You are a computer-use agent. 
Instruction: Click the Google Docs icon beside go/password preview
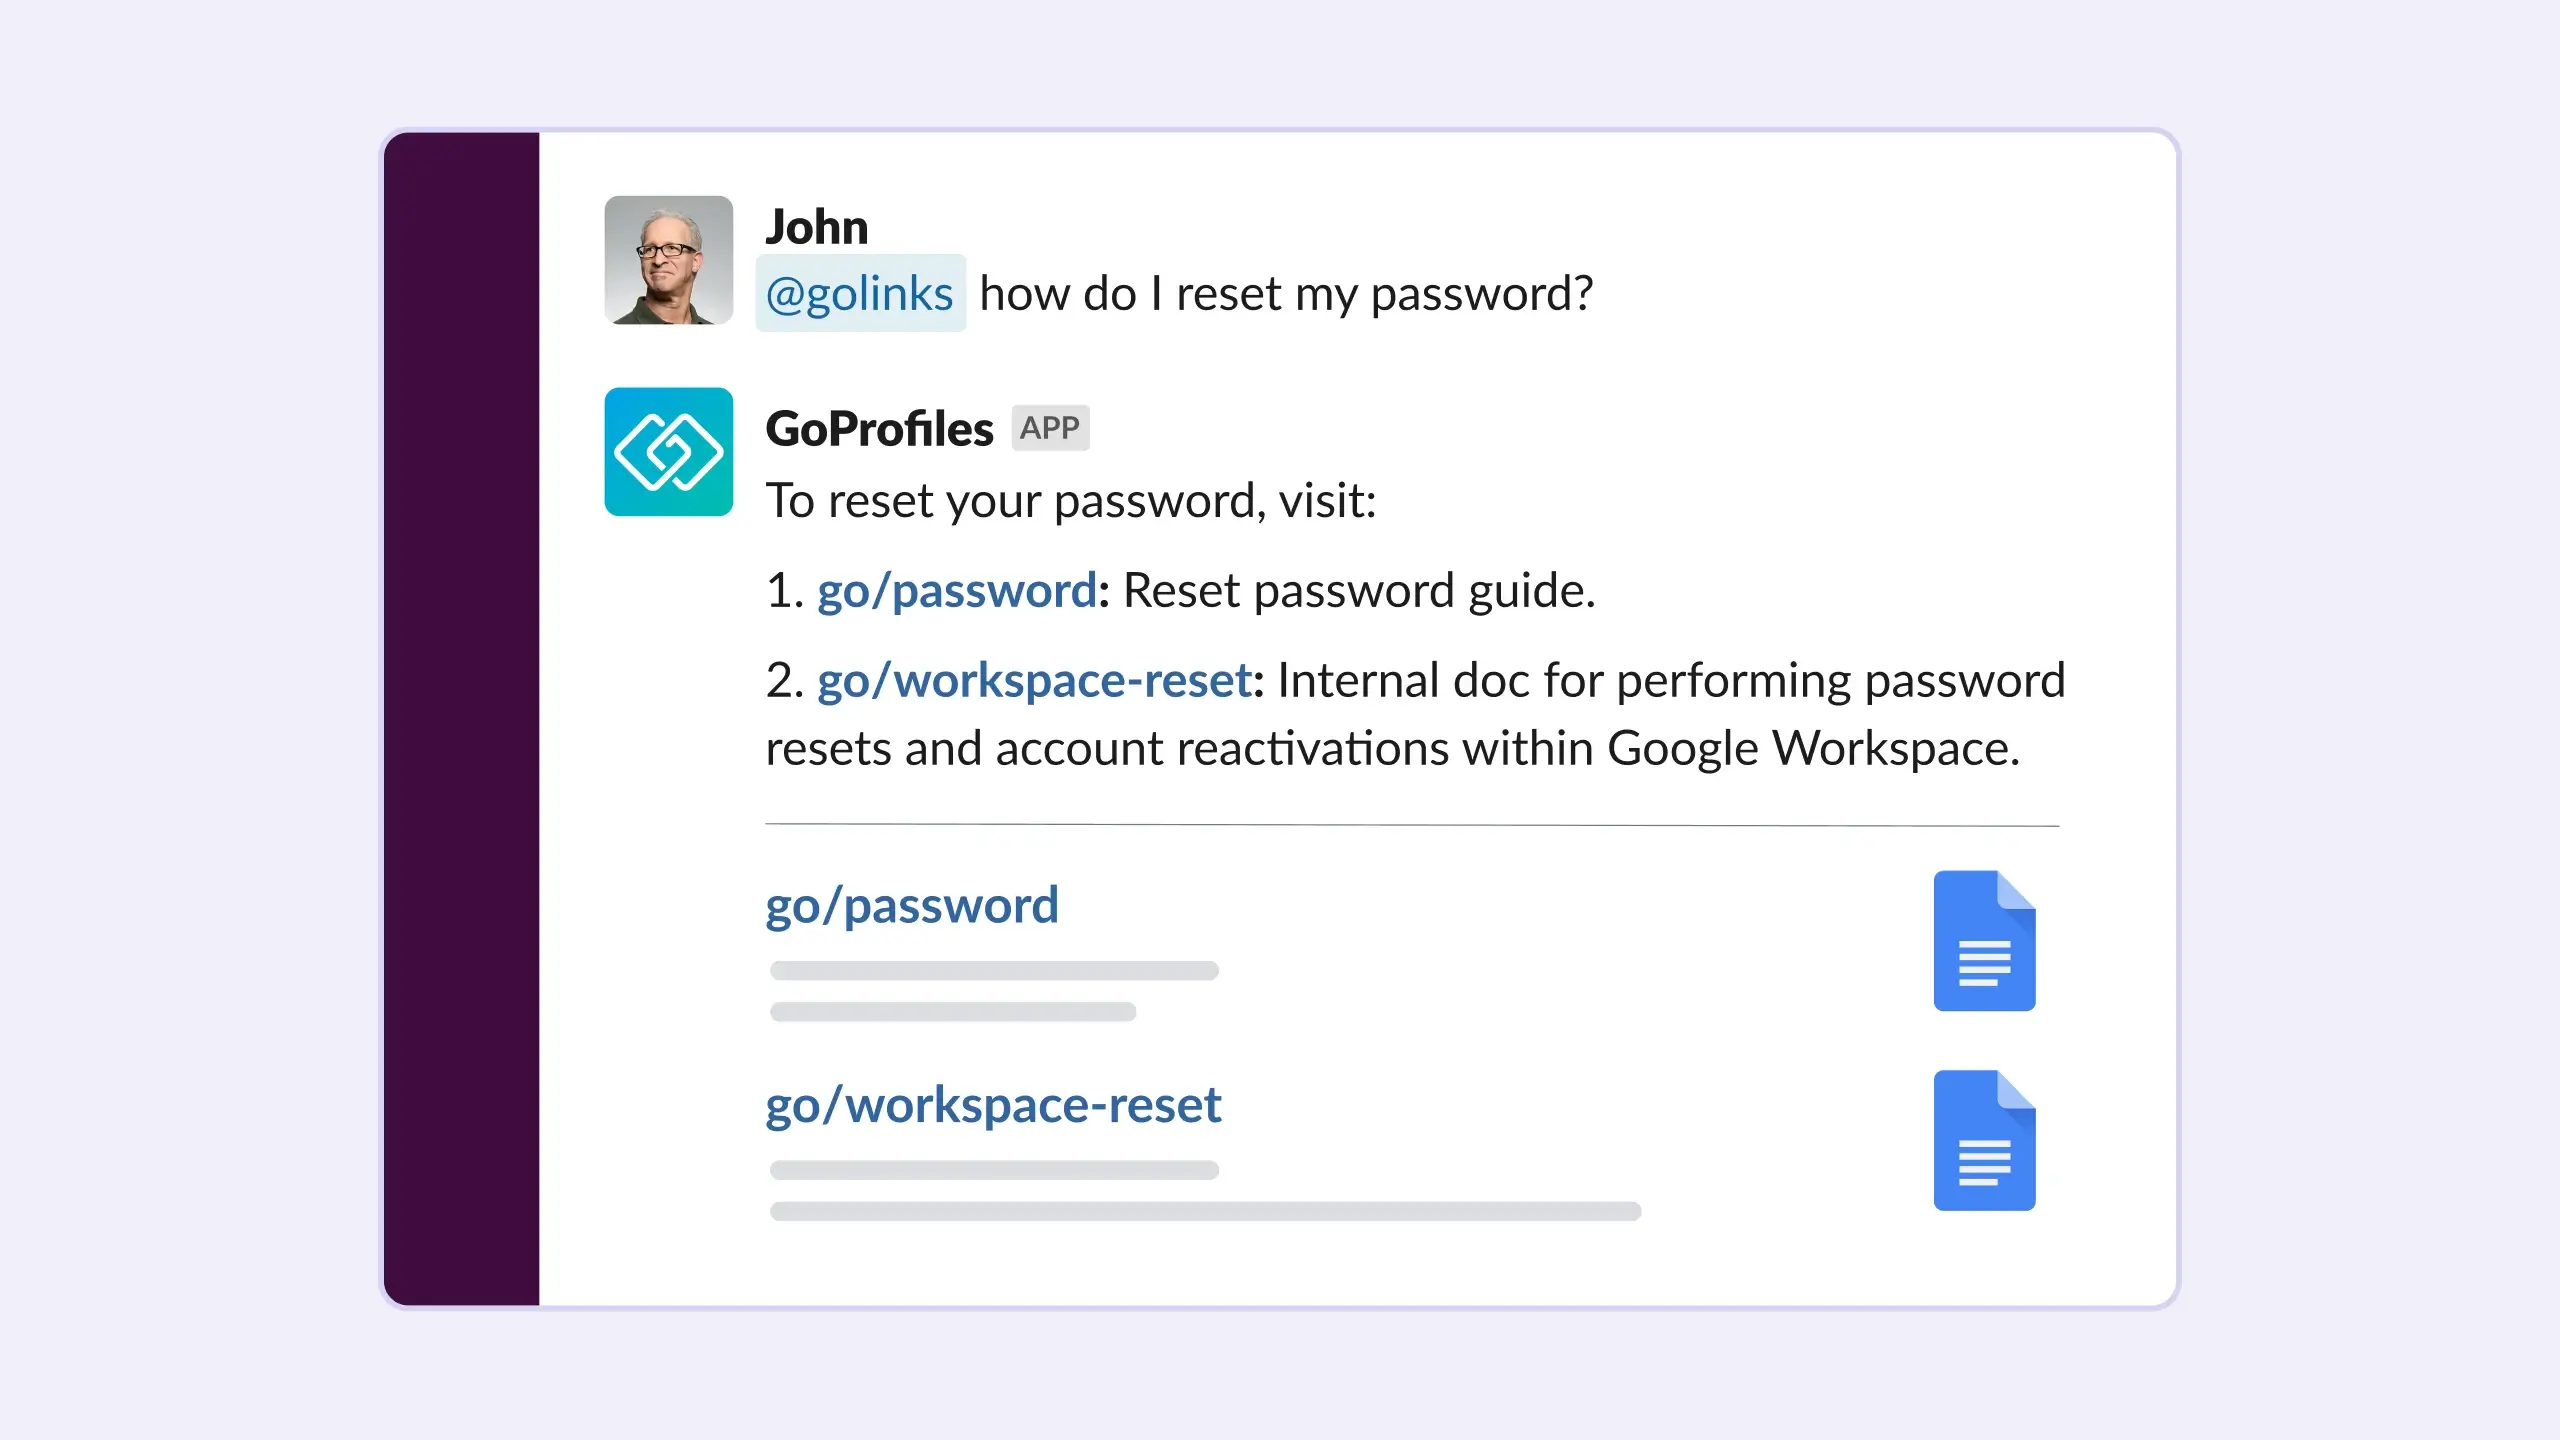coord(1984,941)
